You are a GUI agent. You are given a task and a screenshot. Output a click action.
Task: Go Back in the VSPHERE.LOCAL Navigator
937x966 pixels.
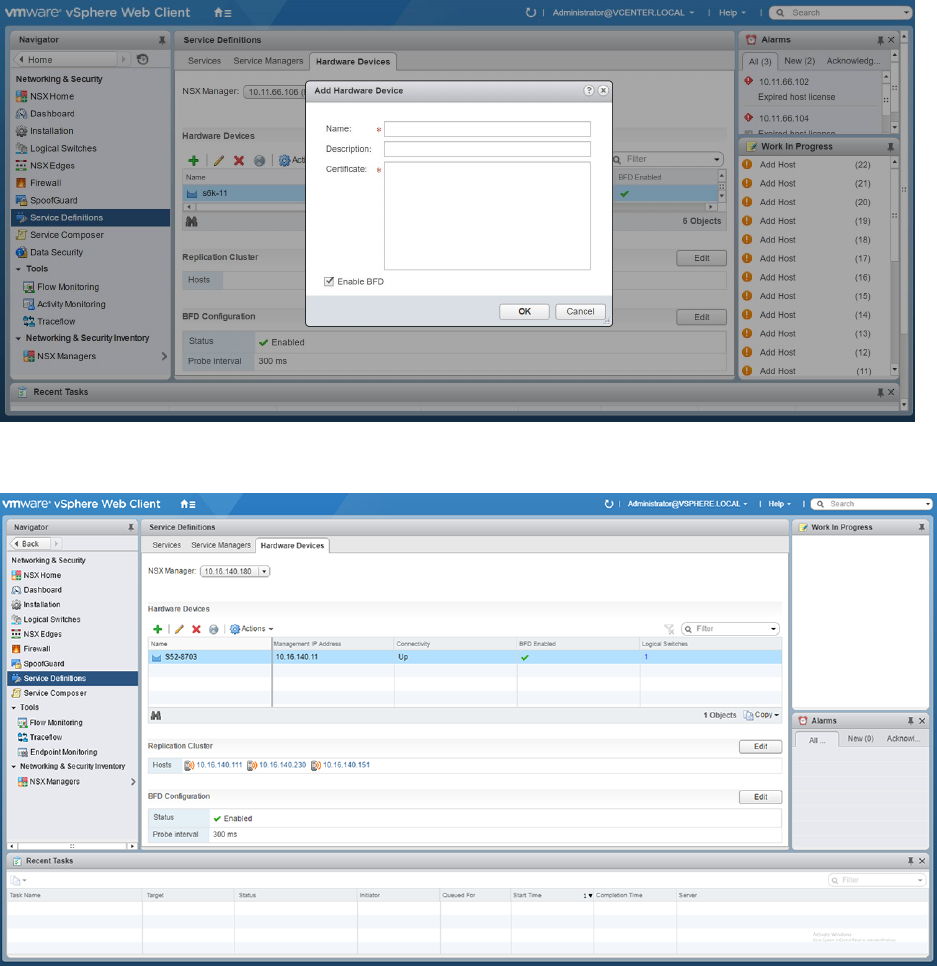[30, 544]
